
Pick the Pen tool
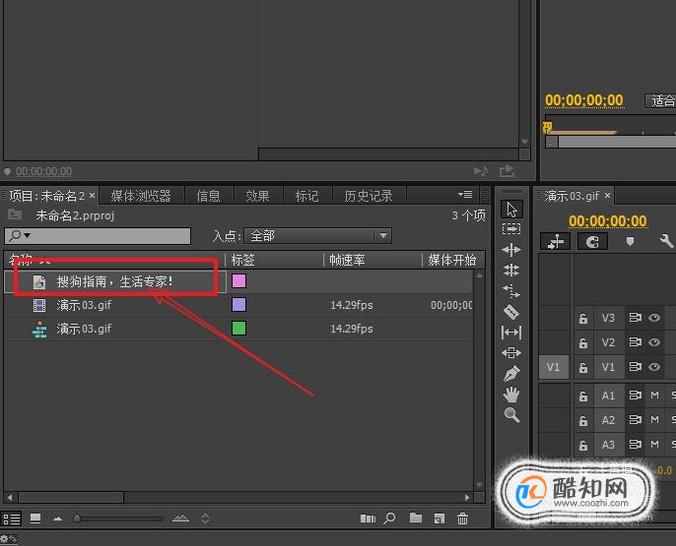pos(511,373)
